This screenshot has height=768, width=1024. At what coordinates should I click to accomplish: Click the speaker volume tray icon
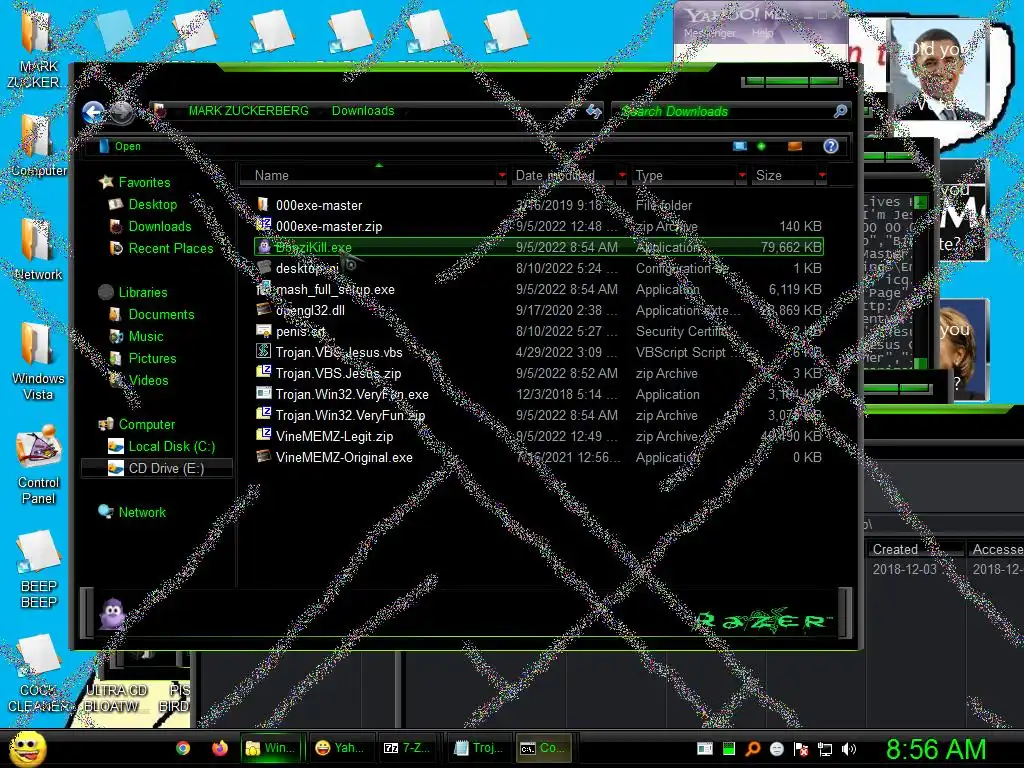point(849,749)
